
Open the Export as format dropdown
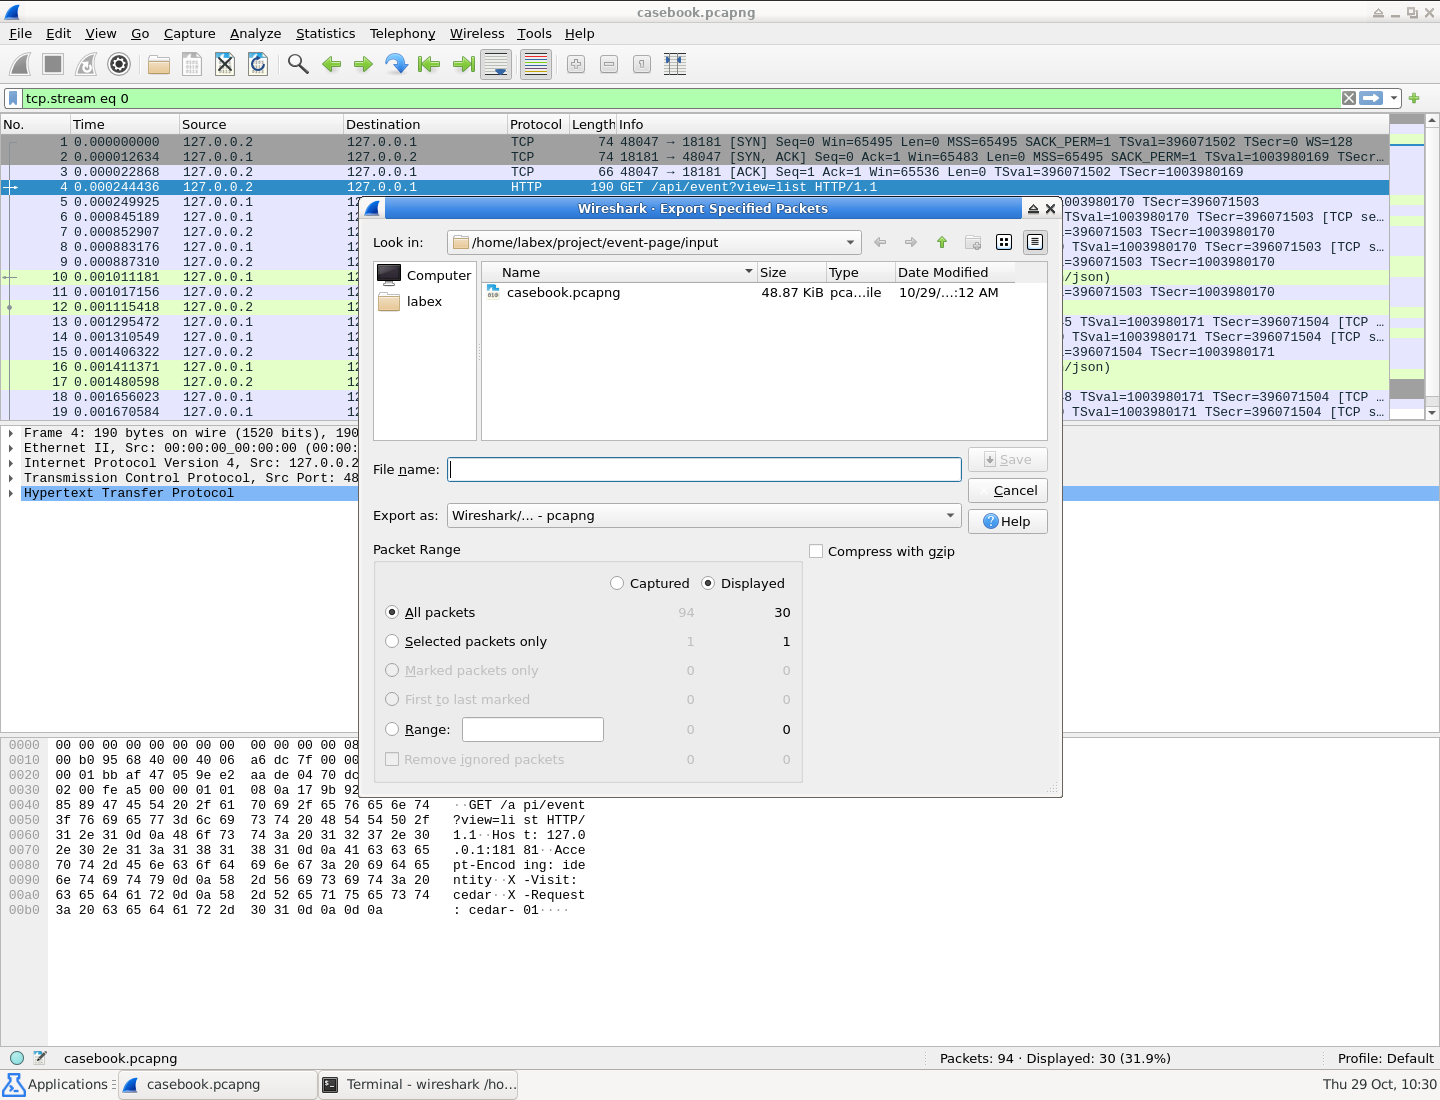(x=704, y=516)
